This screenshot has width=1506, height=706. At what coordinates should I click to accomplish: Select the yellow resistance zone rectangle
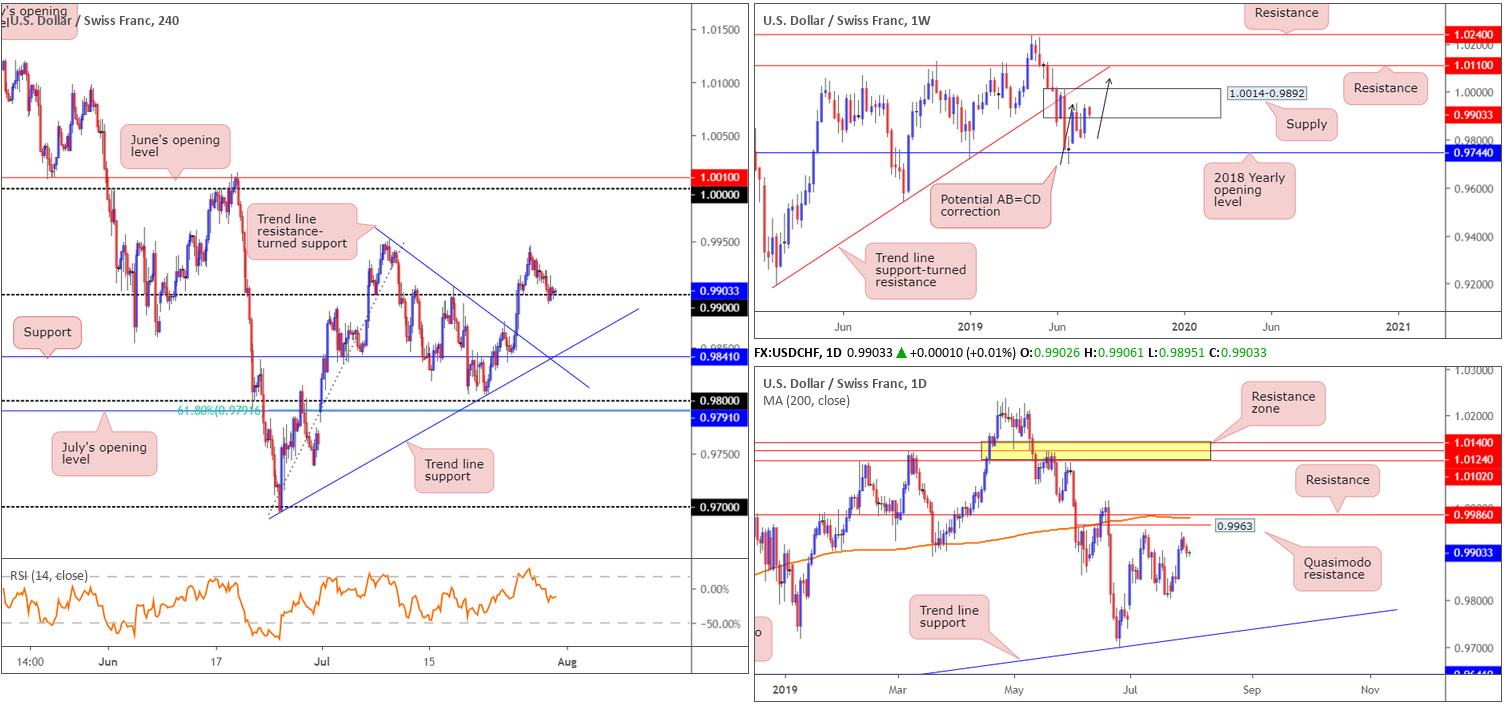tap(1096, 450)
